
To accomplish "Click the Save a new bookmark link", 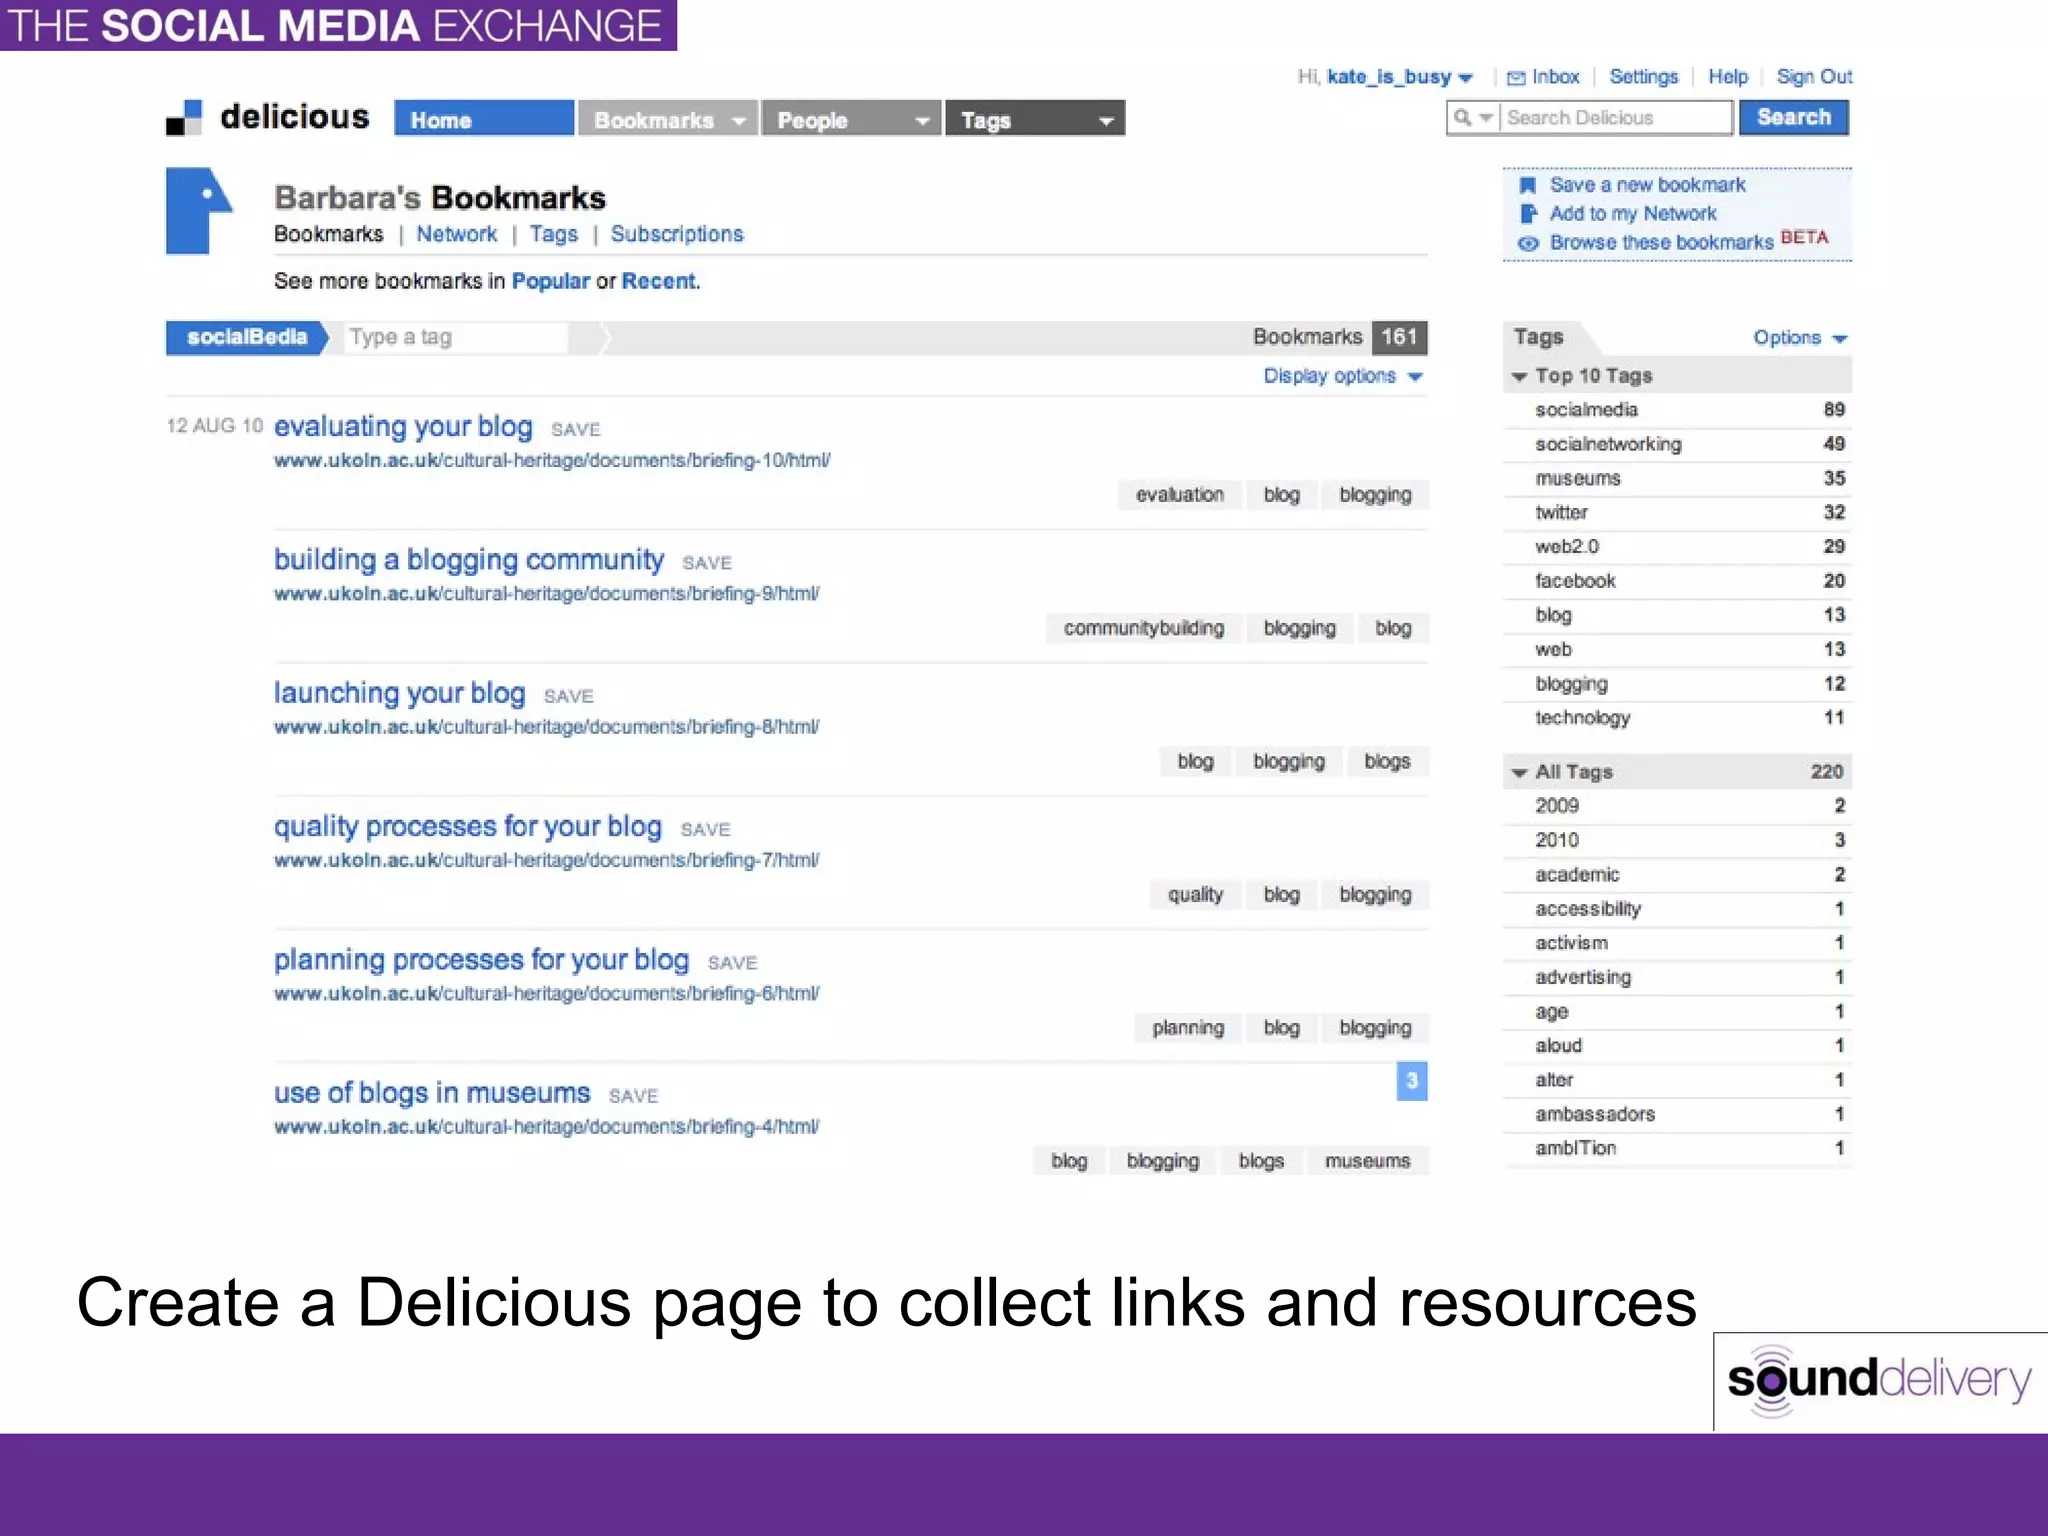I will click(1647, 185).
